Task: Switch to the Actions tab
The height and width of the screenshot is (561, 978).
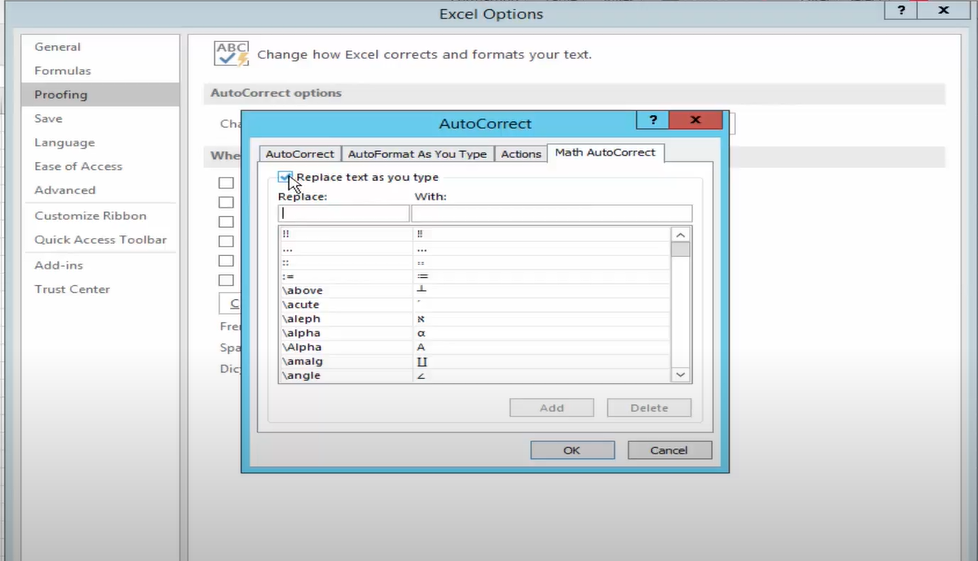Action: [521, 154]
